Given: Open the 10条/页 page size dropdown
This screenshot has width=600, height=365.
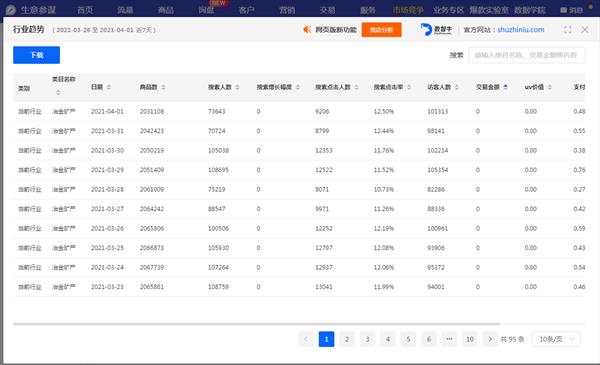Looking at the screenshot, I should [x=556, y=339].
